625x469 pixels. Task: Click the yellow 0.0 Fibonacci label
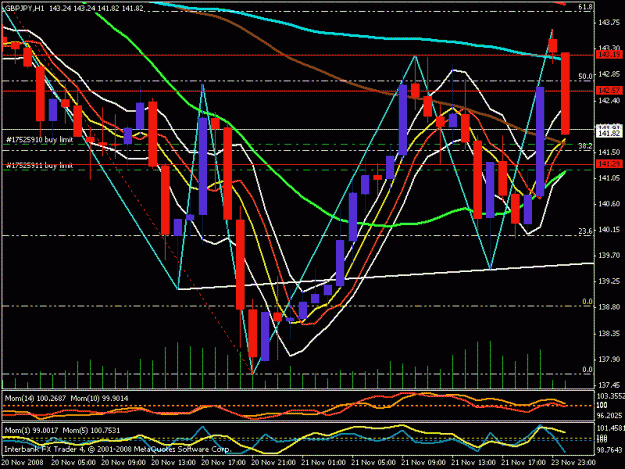587,302
